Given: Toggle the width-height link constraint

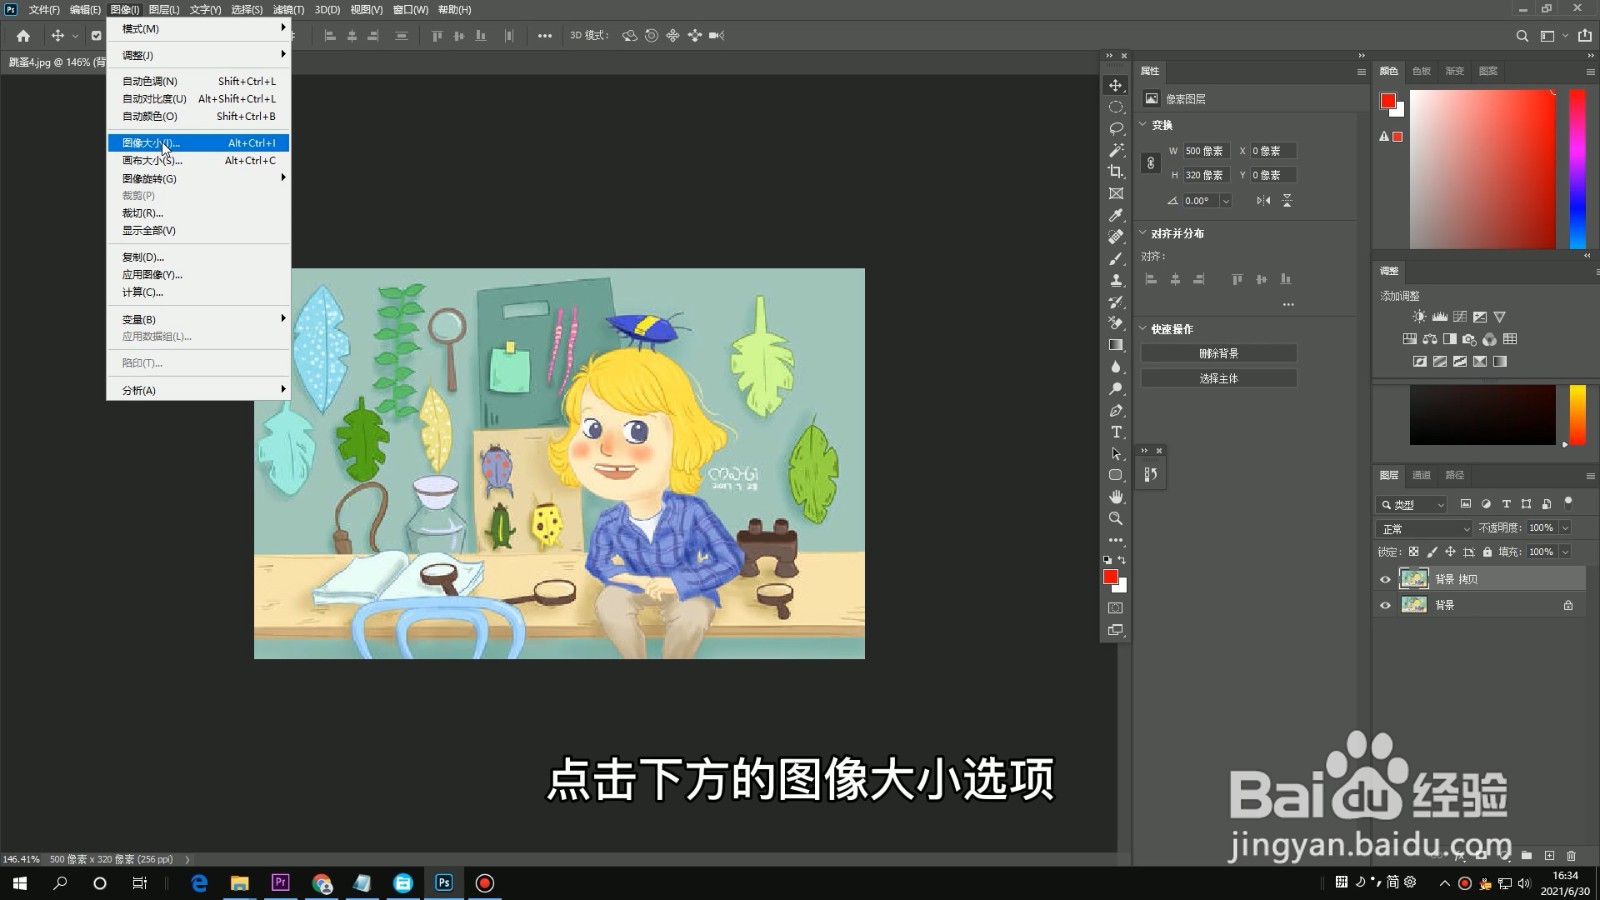Looking at the screenshot, I should (1151, 163).
